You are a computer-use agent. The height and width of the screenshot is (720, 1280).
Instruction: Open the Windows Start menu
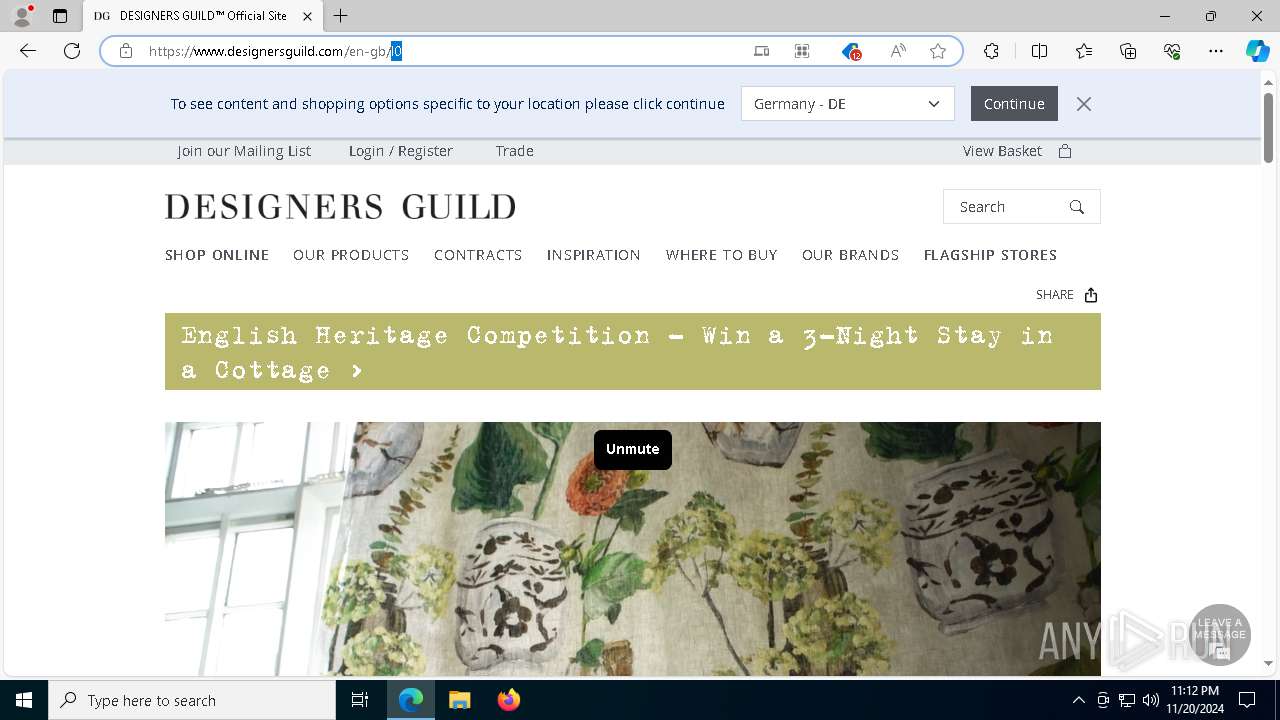pos(24,700)
